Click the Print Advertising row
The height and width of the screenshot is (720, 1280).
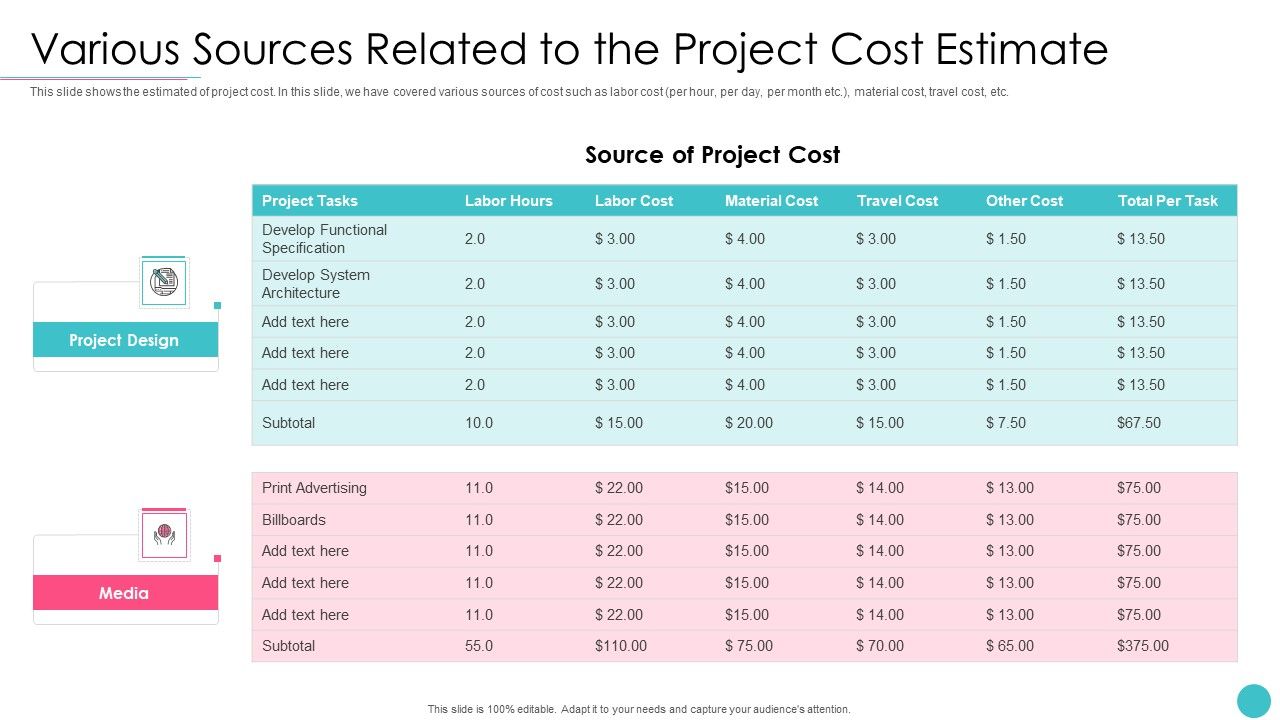[x=311, y=488]
